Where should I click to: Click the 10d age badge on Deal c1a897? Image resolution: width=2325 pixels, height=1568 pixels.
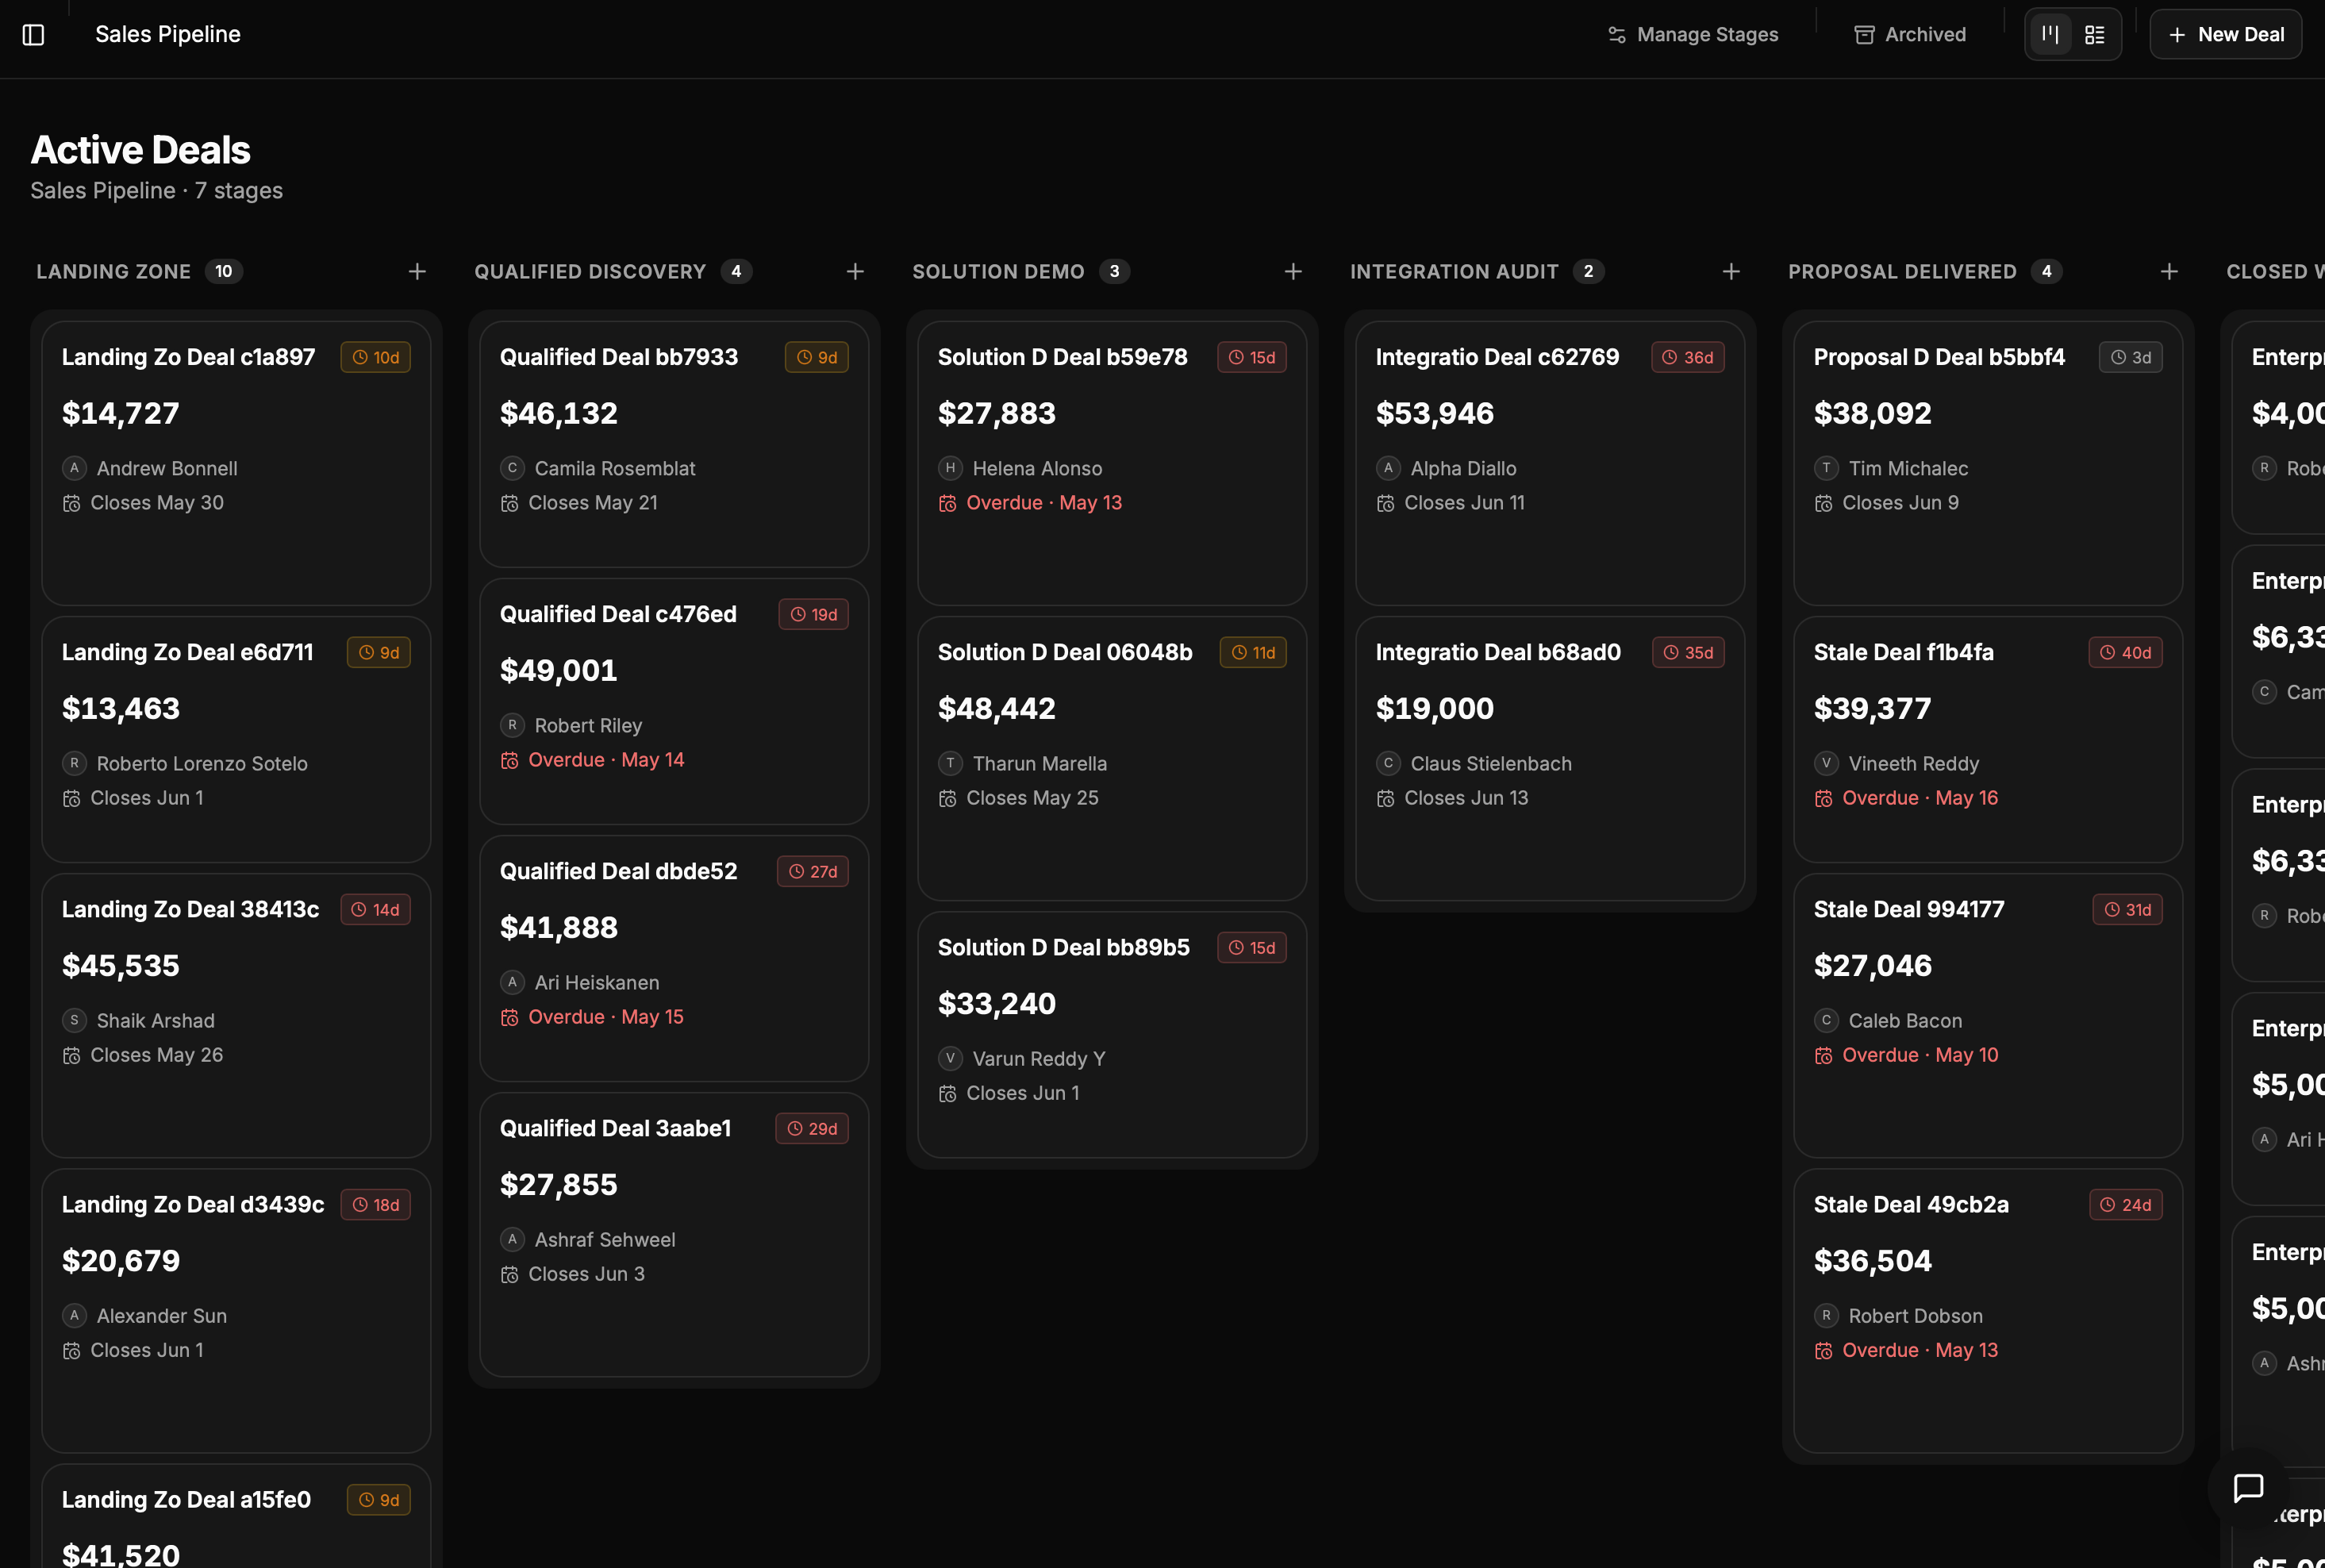376,358
